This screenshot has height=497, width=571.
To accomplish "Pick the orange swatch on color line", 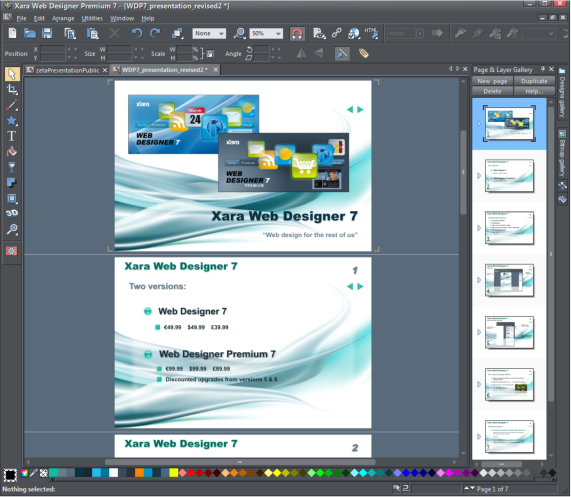I will pos(139,473).
